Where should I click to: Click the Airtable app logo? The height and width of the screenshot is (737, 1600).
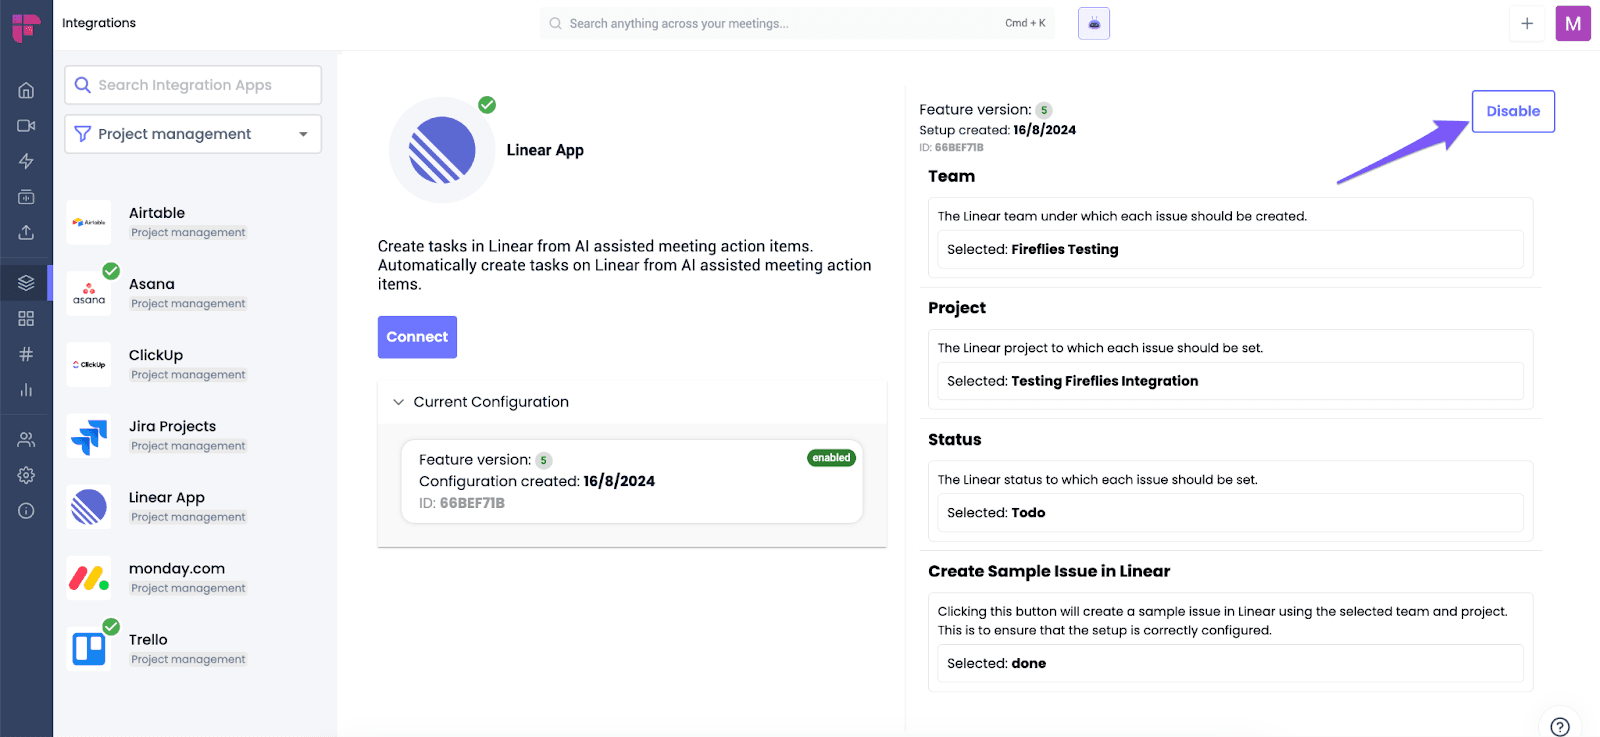pyautogui.click(x=89, y=222)
